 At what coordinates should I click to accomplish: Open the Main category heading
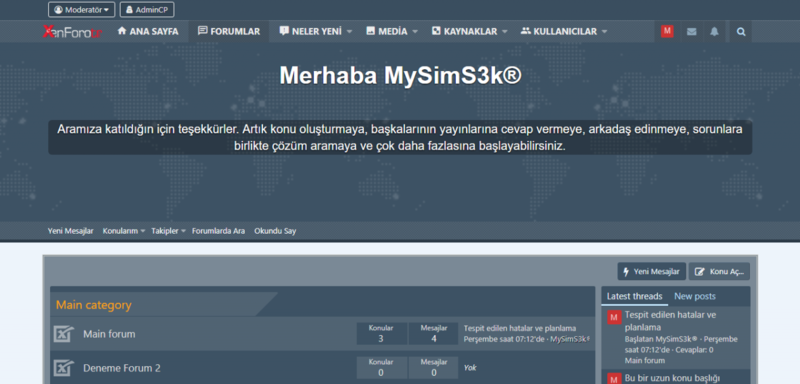(93, 305)
